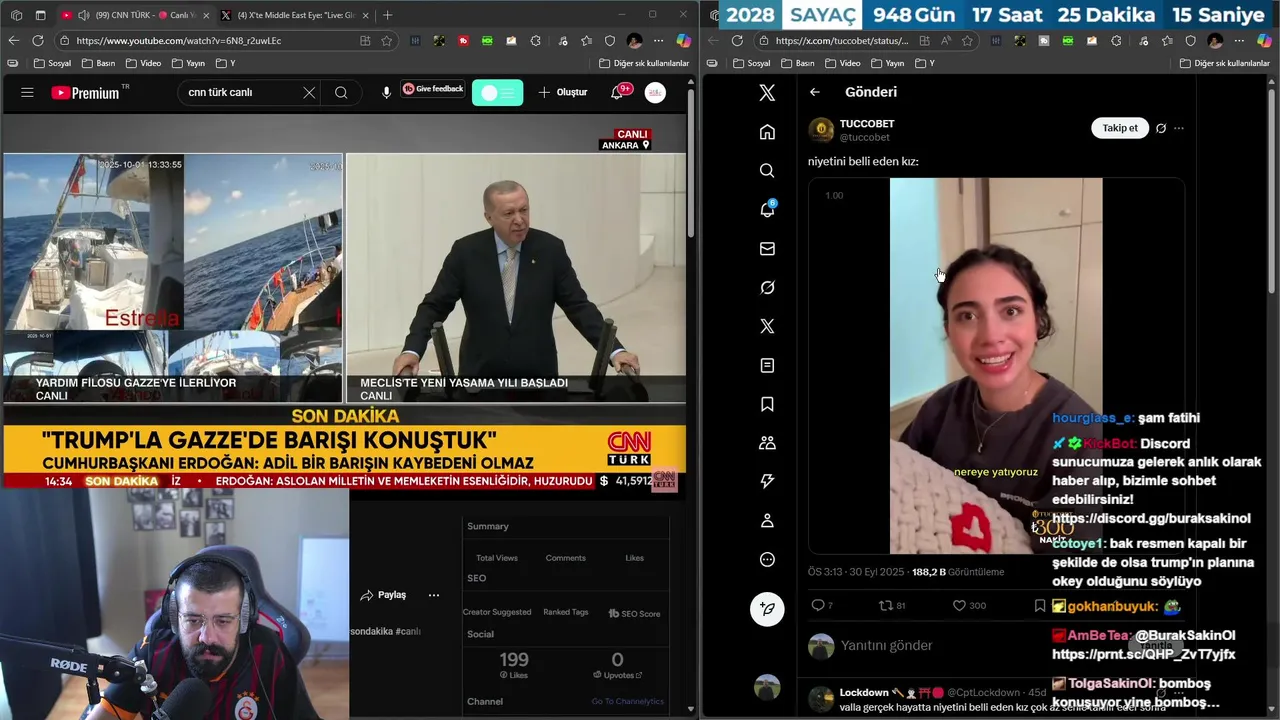Open a new tab in the YouTube window
Viewport: 1280px width, 720px height.
[x=387, y=15]
